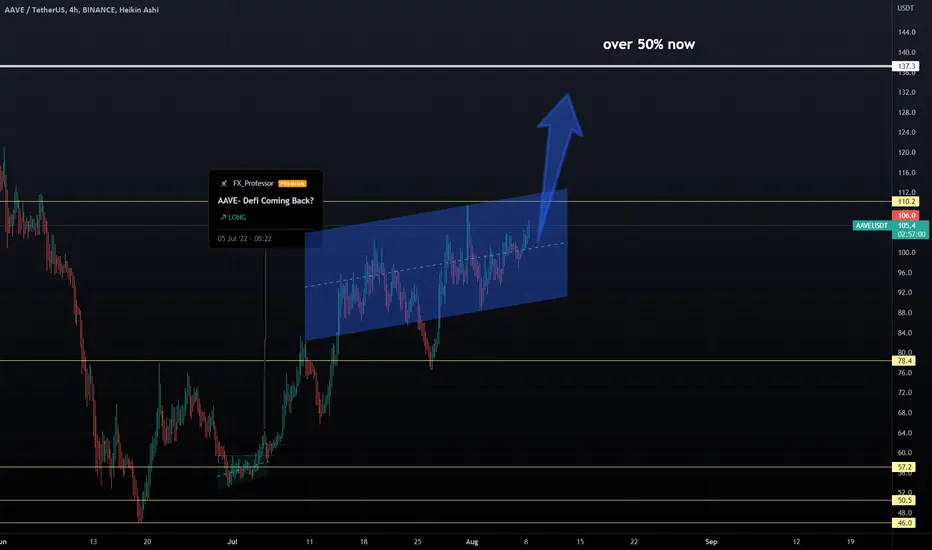Image resolution: width=932 pixels, height=550 pixels.
Task: Click the yellow 46.0 price label
Action: point(905,523)
